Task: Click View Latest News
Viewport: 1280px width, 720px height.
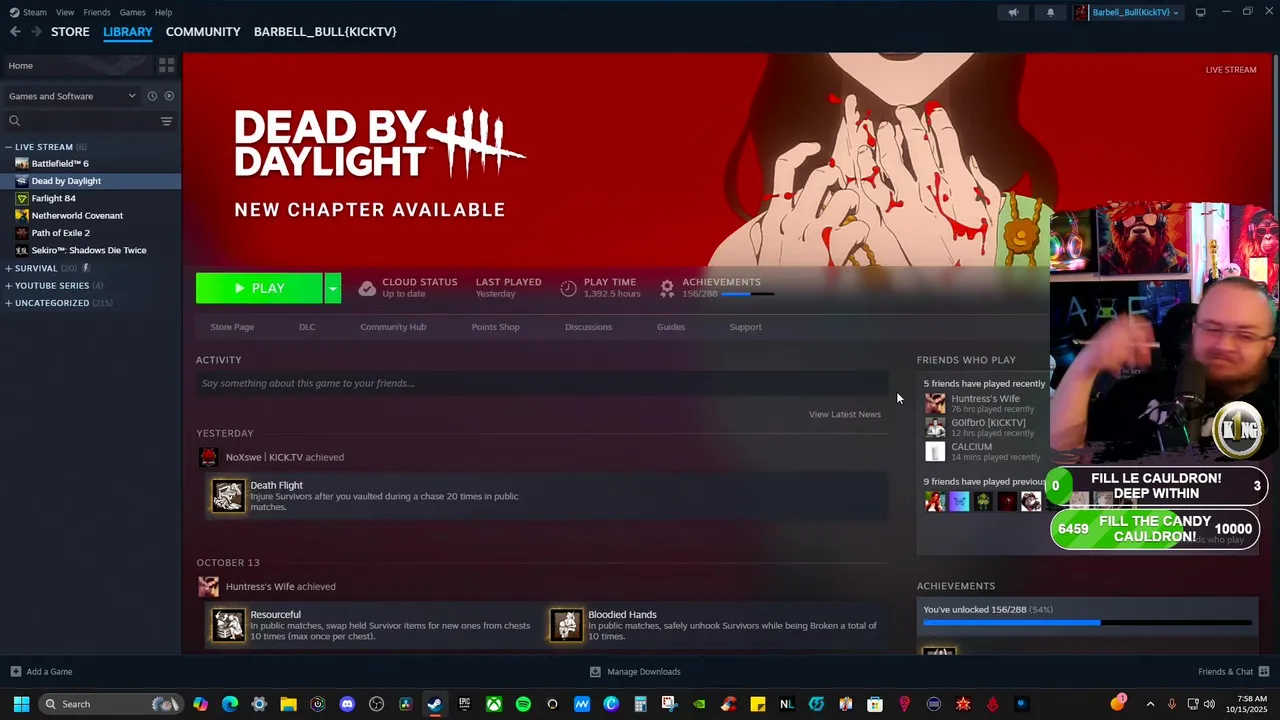Action: coord(845,414)
